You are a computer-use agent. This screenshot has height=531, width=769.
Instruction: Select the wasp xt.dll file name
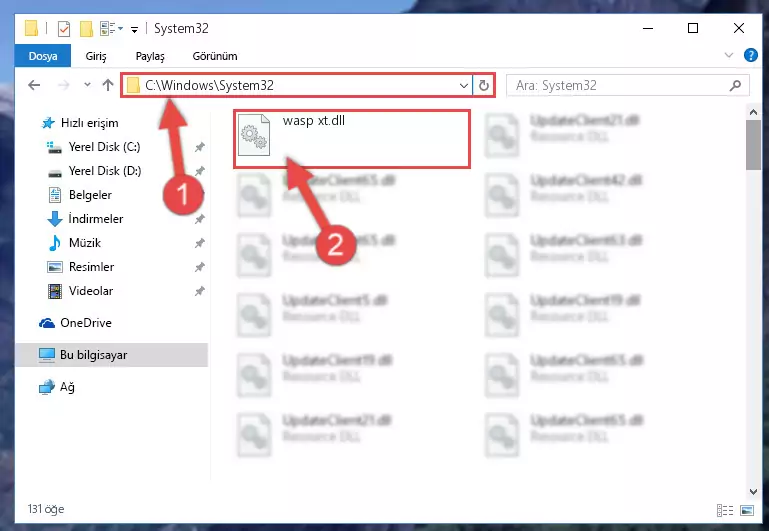point(313,121)
